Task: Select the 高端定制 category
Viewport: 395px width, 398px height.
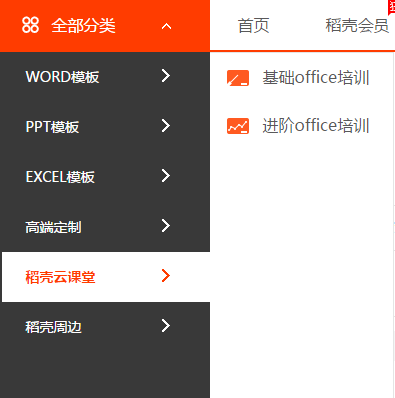Action: click(105, 227)
